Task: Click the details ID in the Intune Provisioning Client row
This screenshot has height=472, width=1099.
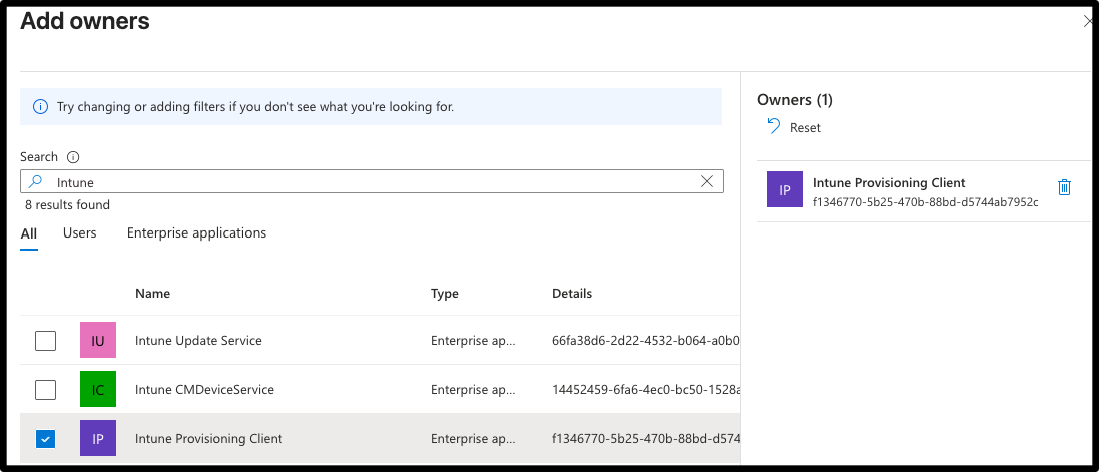Action: pos(646,439)
